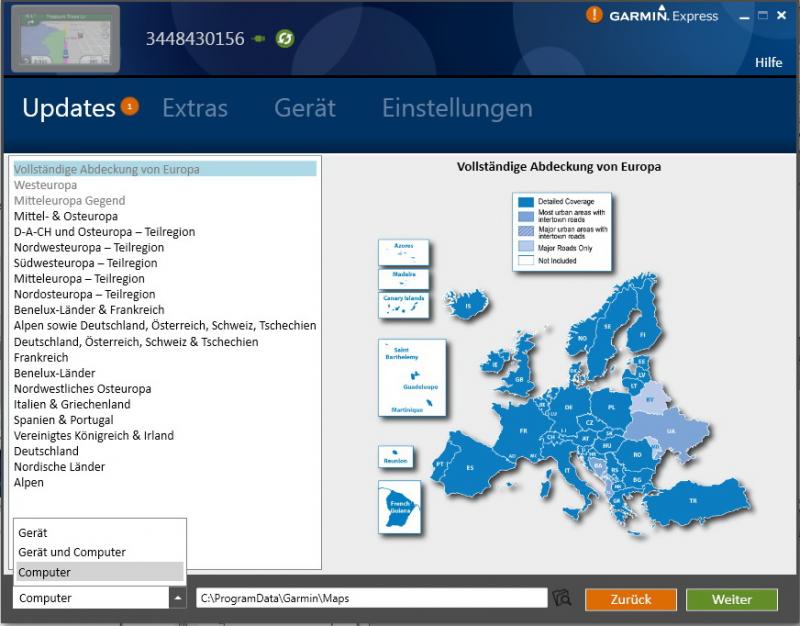The image size is (800, 626).
Task: Click the Updates count badge
Action: (130, 106)
